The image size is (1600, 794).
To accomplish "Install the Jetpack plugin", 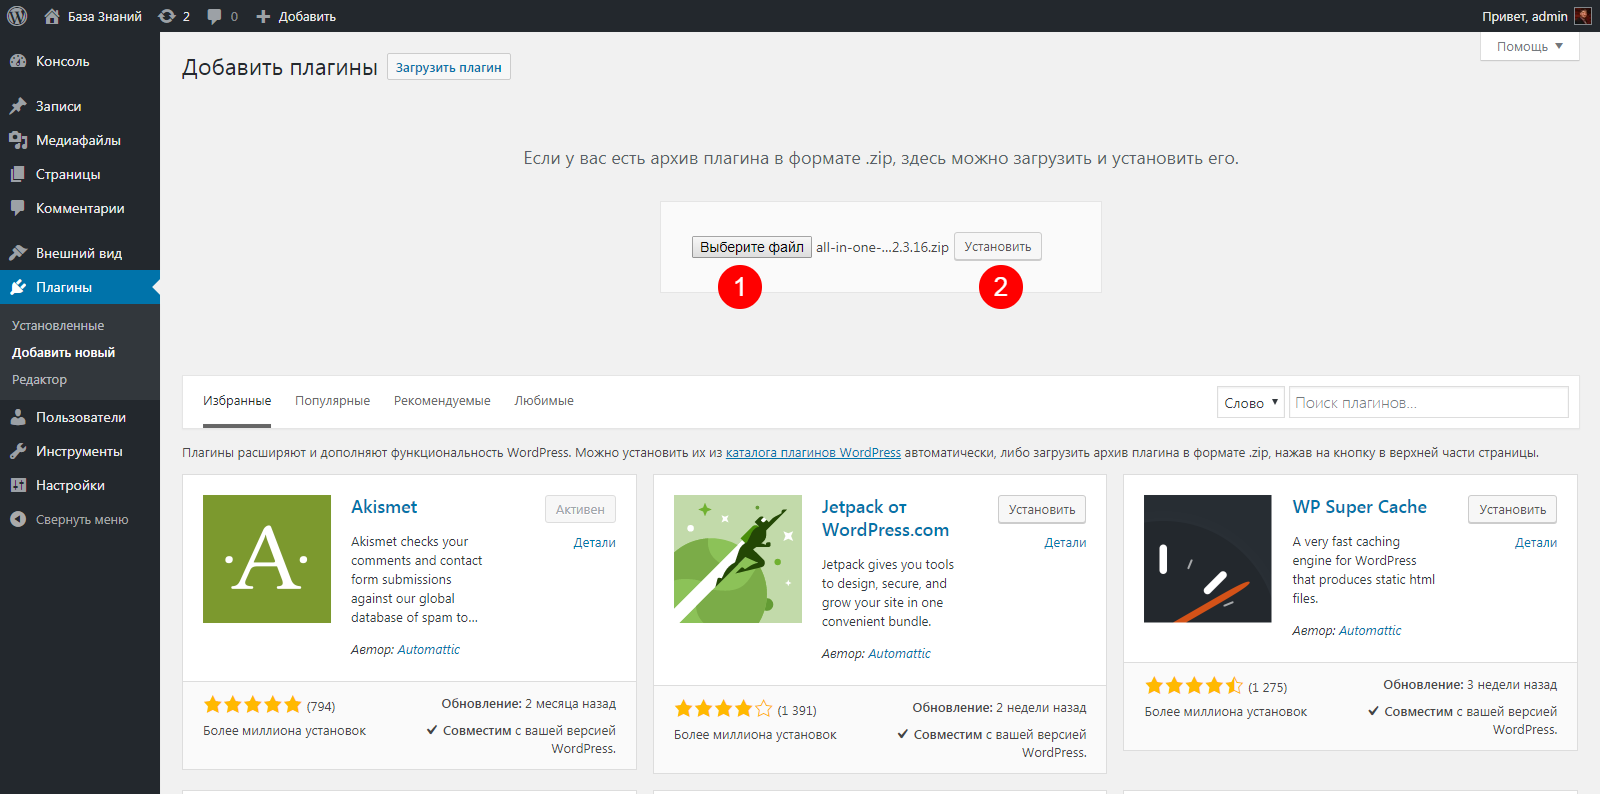I will 1042,509.
